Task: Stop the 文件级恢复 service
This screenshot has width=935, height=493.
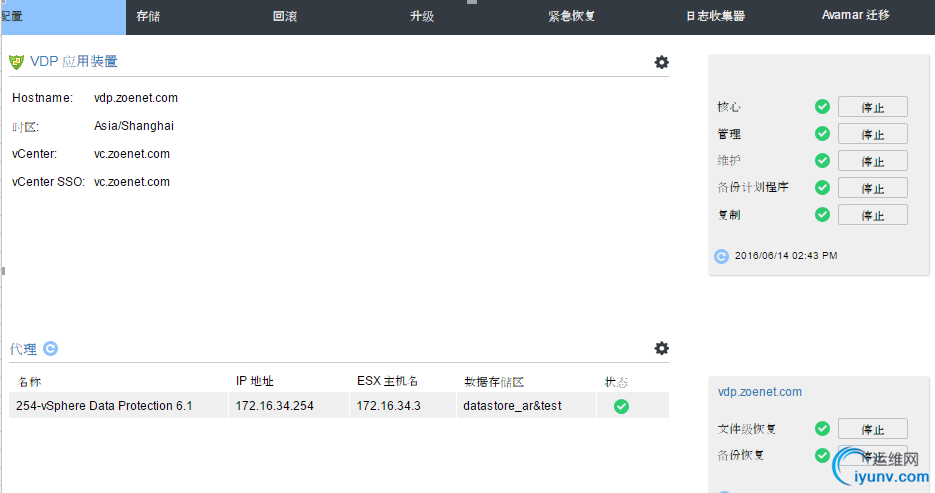Action: (x=872, y=429)
